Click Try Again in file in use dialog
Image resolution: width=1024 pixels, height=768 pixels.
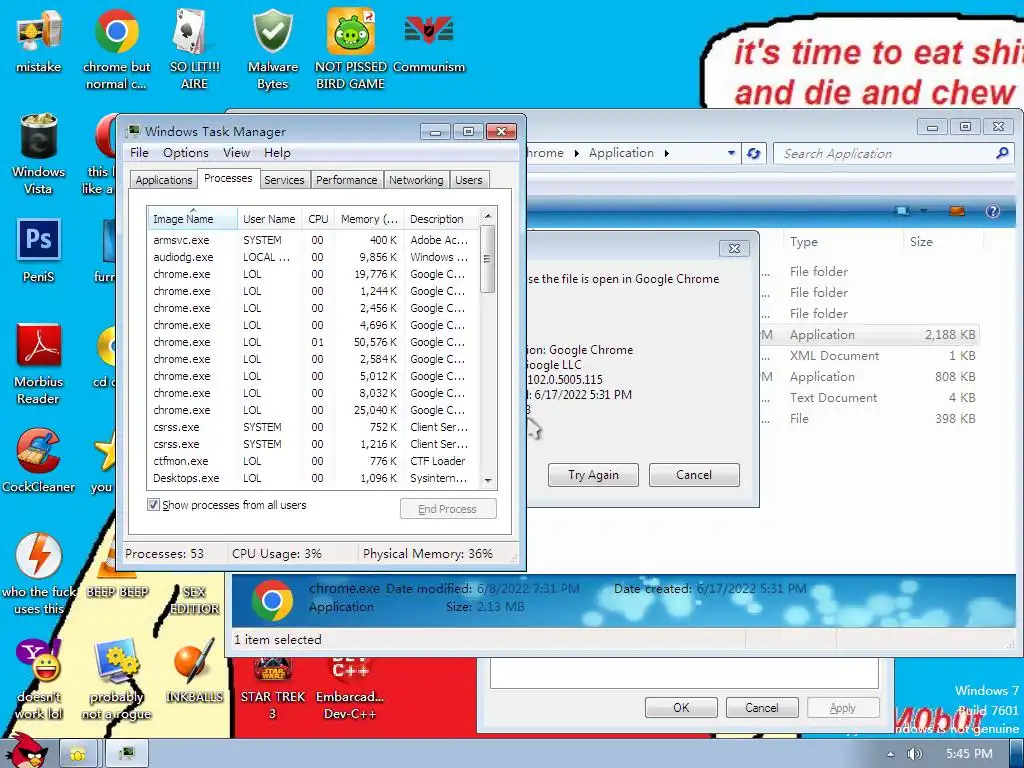[593, 475]
